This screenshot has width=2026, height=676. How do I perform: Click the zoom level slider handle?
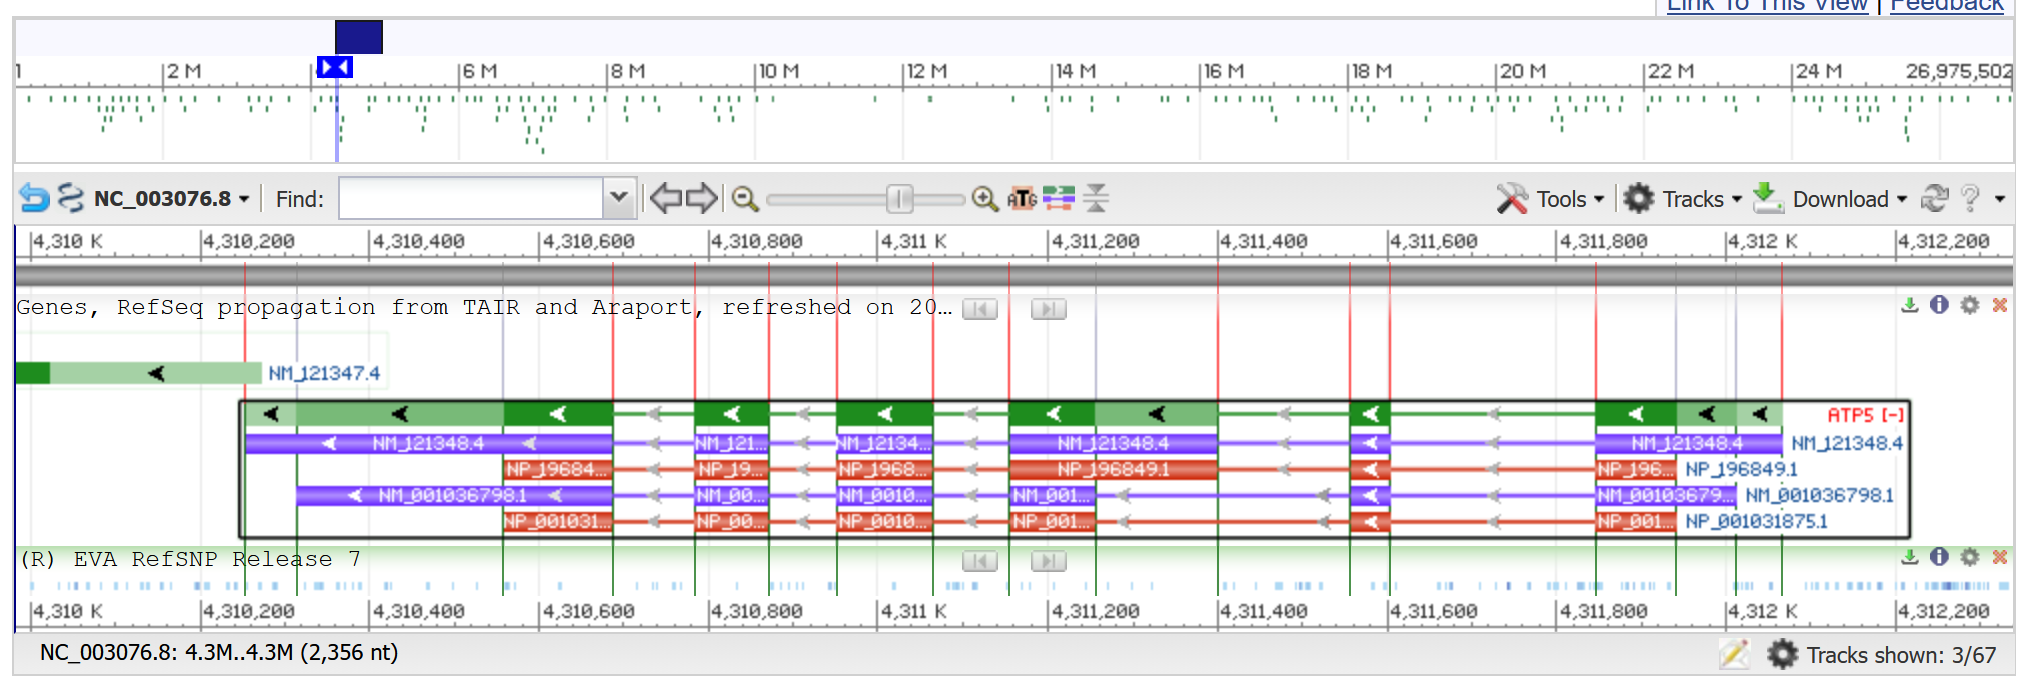(x=899, y=199)
